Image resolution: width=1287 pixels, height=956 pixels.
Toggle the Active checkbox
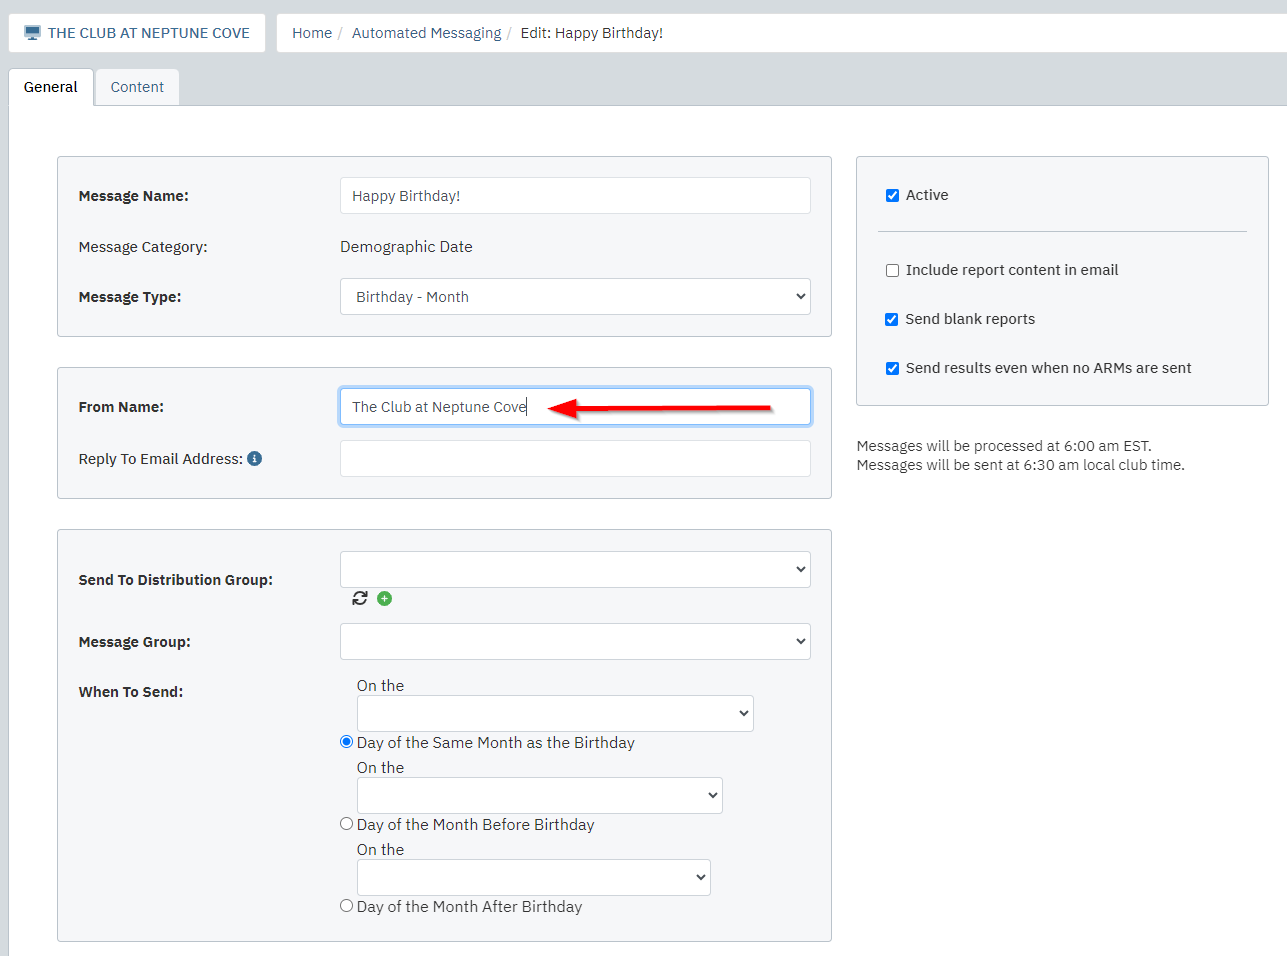click(x=892, y=196)
